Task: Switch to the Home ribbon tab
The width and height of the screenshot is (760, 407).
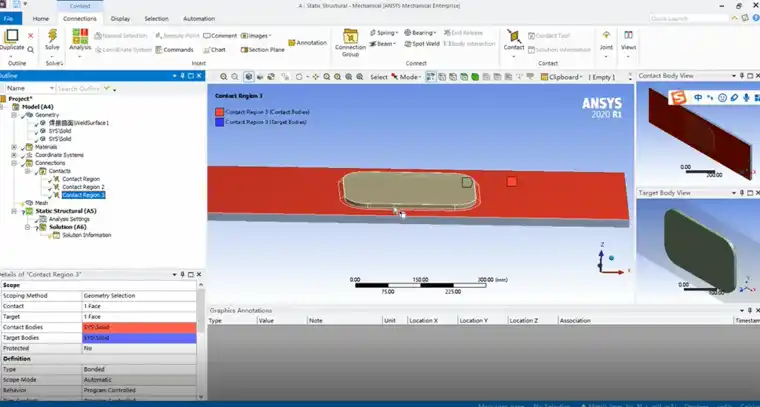Action: (41, 19)
